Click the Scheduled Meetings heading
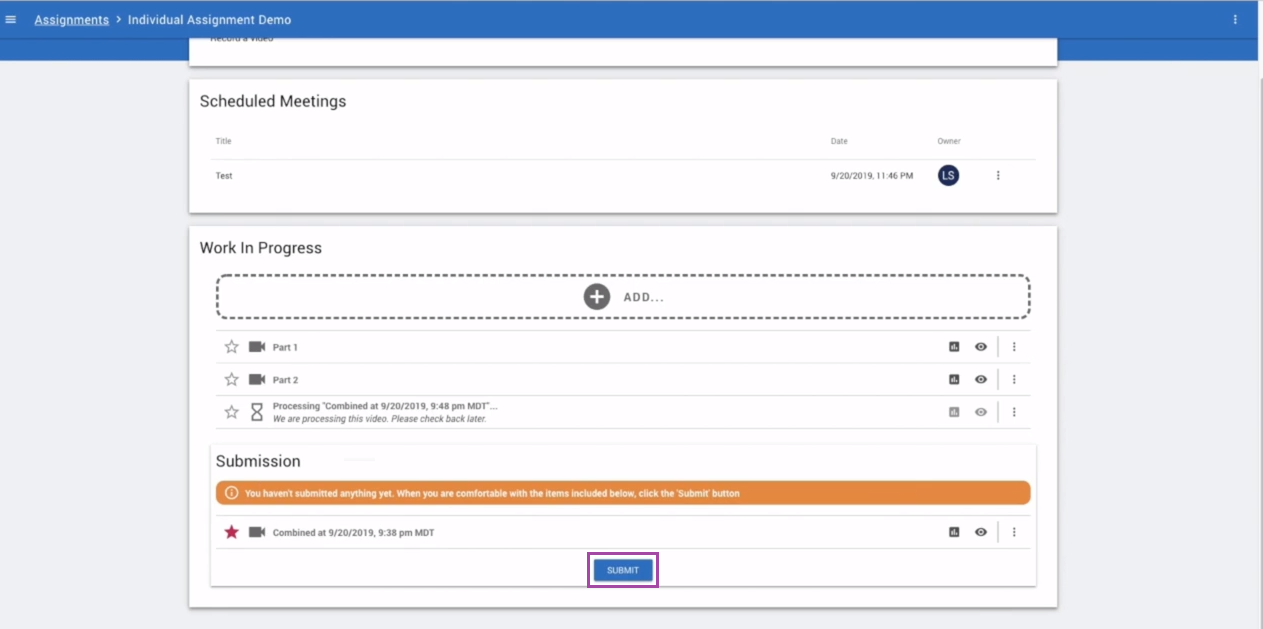Screen dimensions: 1263x629 tap(273, 101)
